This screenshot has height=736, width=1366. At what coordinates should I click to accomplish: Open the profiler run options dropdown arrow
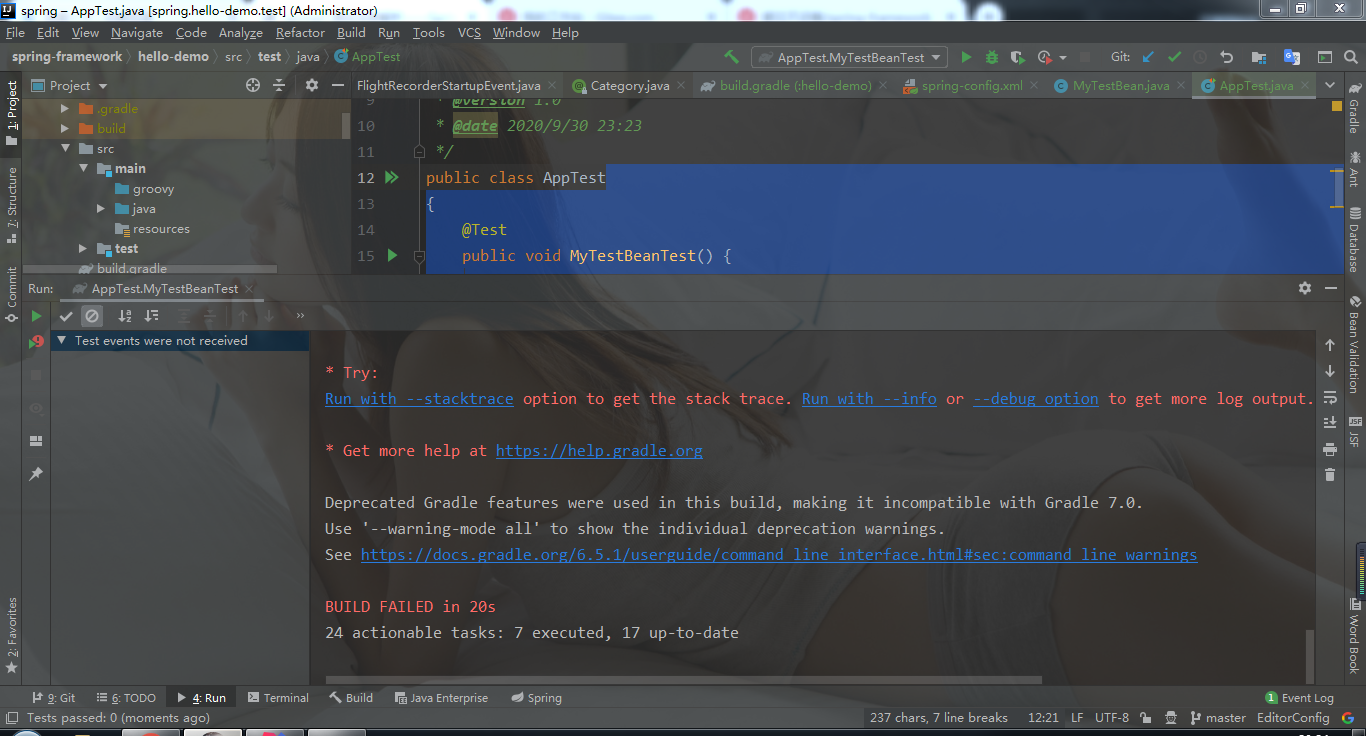click(1062, 58)
